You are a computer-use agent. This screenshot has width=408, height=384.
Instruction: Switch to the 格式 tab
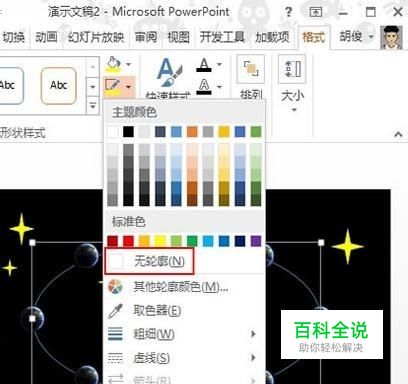(313, 37)
